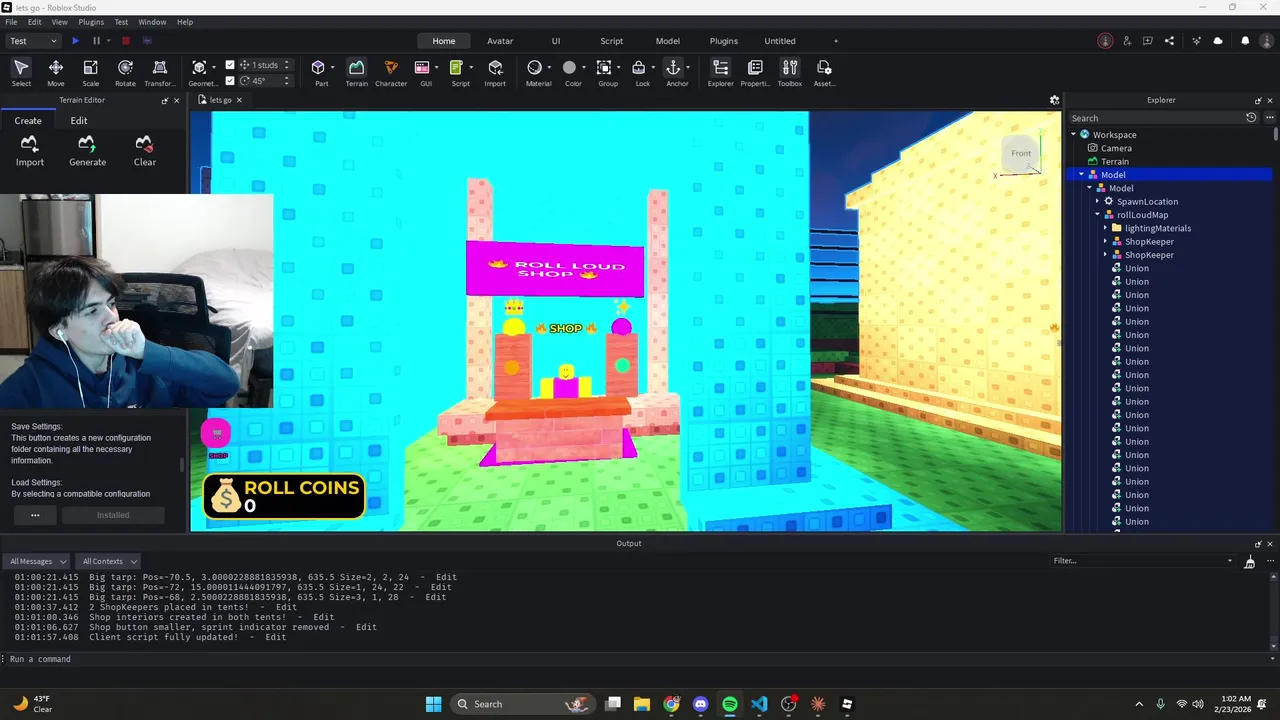Viewport: 1280px width, 720px height.
Task: Click the ellipsis button beside Installed
Action: tap(35, 515)
